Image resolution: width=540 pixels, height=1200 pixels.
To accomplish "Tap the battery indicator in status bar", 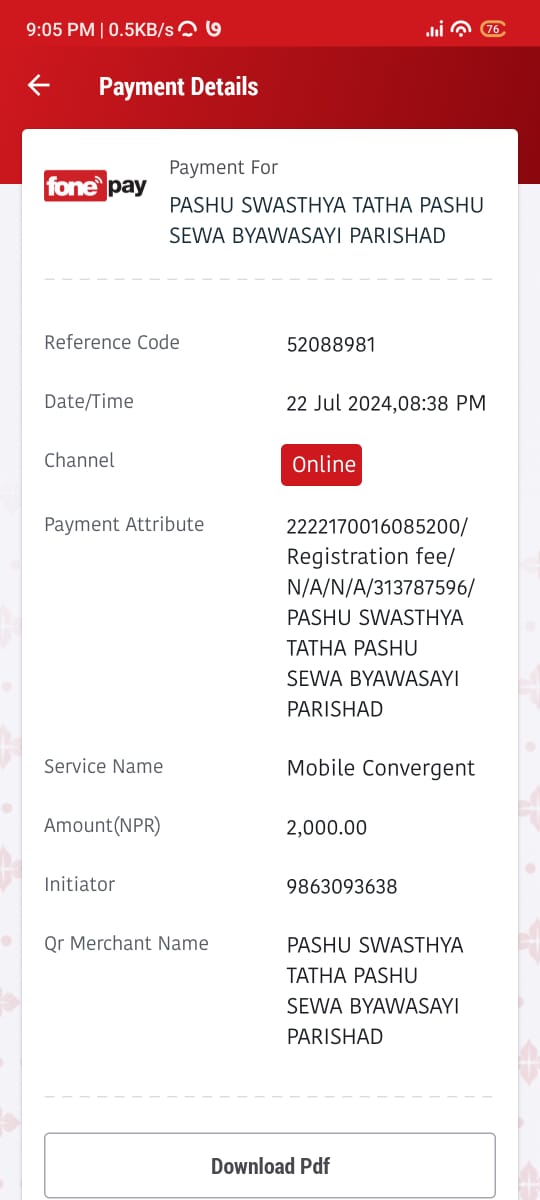I will pyautogui.click(x=493, y=29).
